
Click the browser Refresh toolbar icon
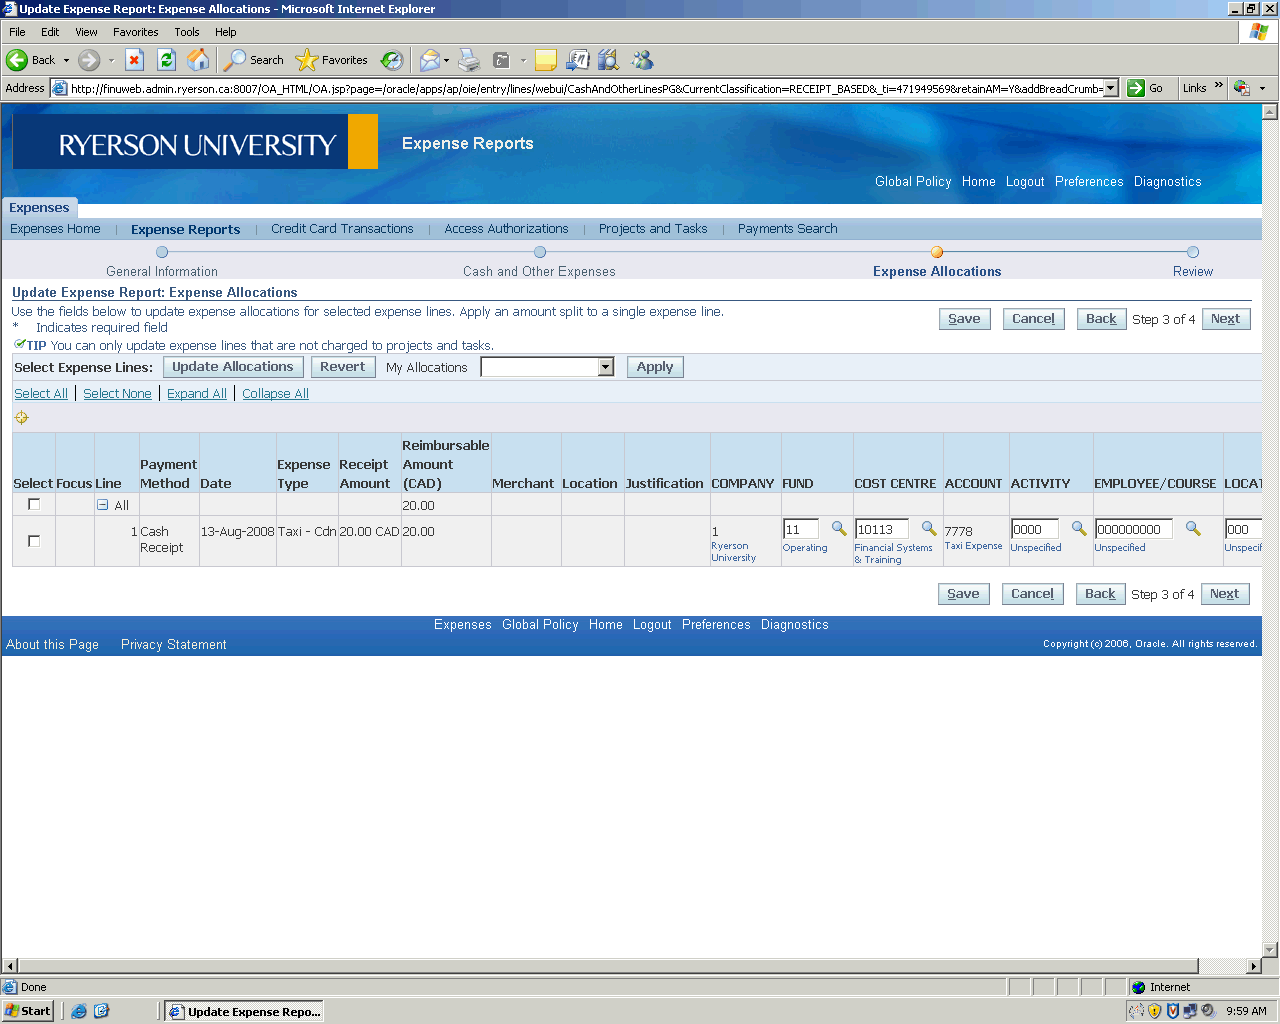[x=167, y=60]
